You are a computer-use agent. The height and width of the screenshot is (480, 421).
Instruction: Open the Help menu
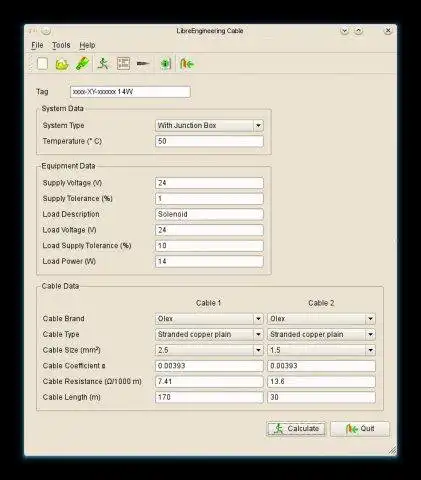click(x=87, y=45)
